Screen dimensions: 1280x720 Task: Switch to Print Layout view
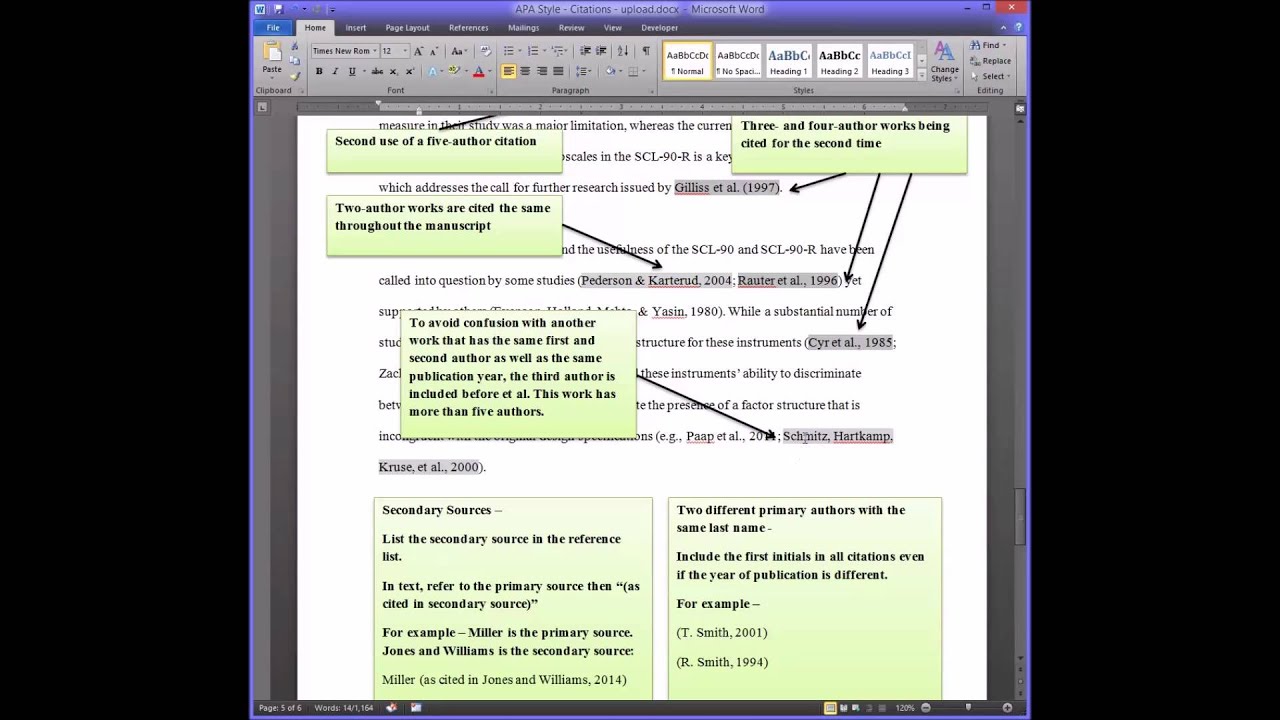[830, 708]
